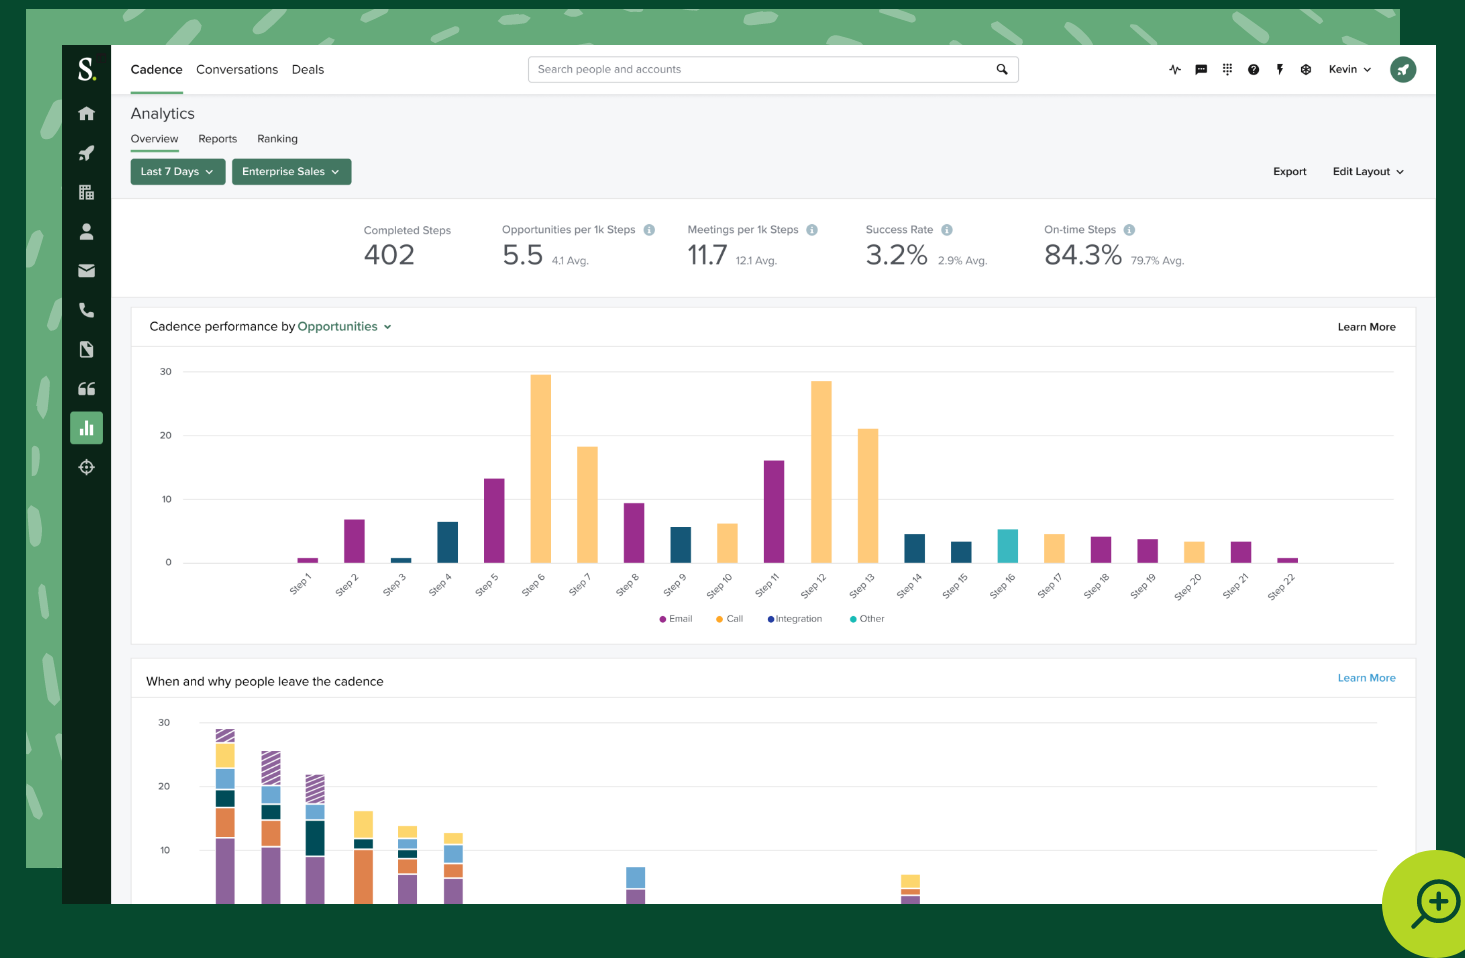
Task: Open the Last 7 Days dropdown
Action: tap(177, 172)
